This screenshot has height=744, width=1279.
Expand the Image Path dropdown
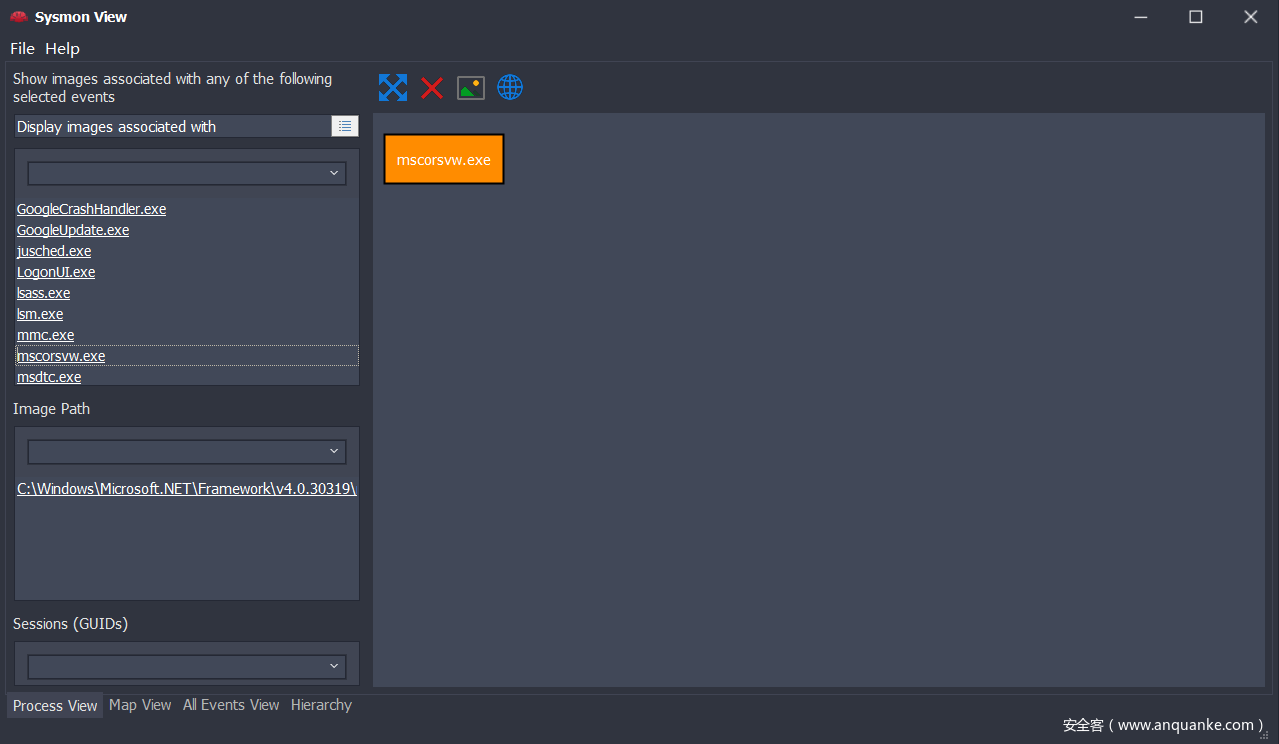187,452
